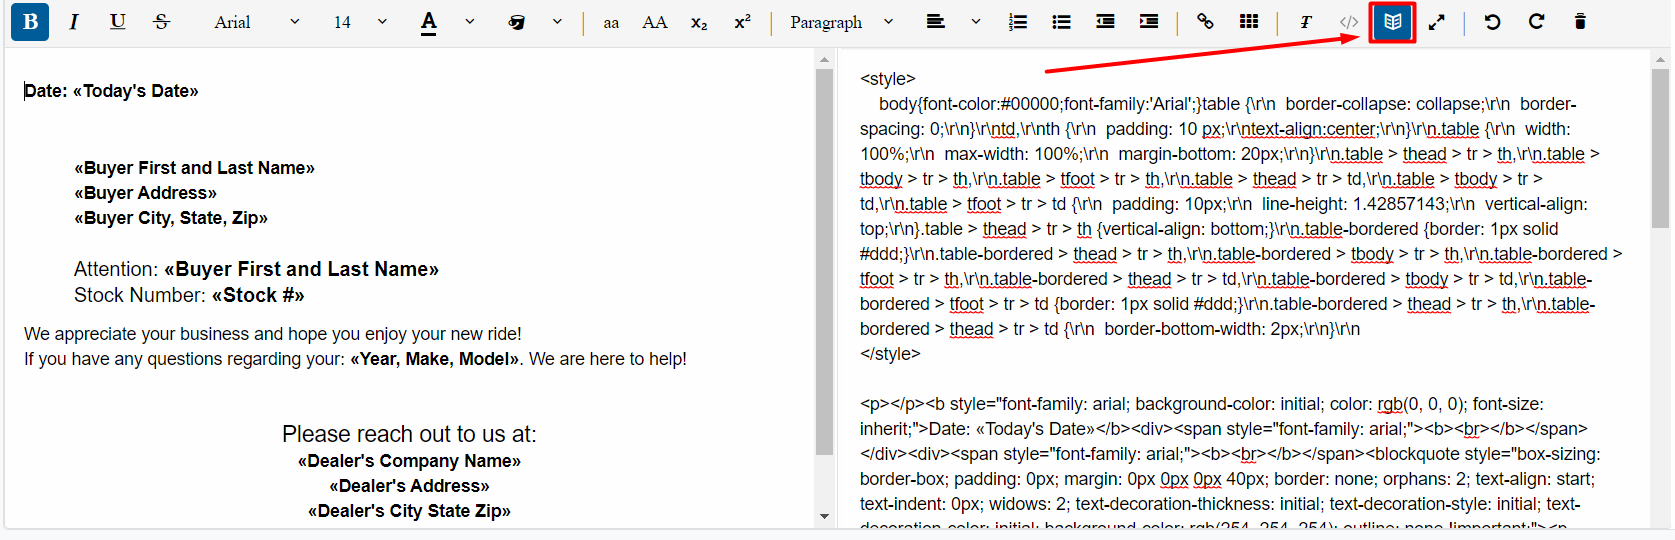Insert table grid icon
1675x540 pixels.
[x=1249, y=22]
